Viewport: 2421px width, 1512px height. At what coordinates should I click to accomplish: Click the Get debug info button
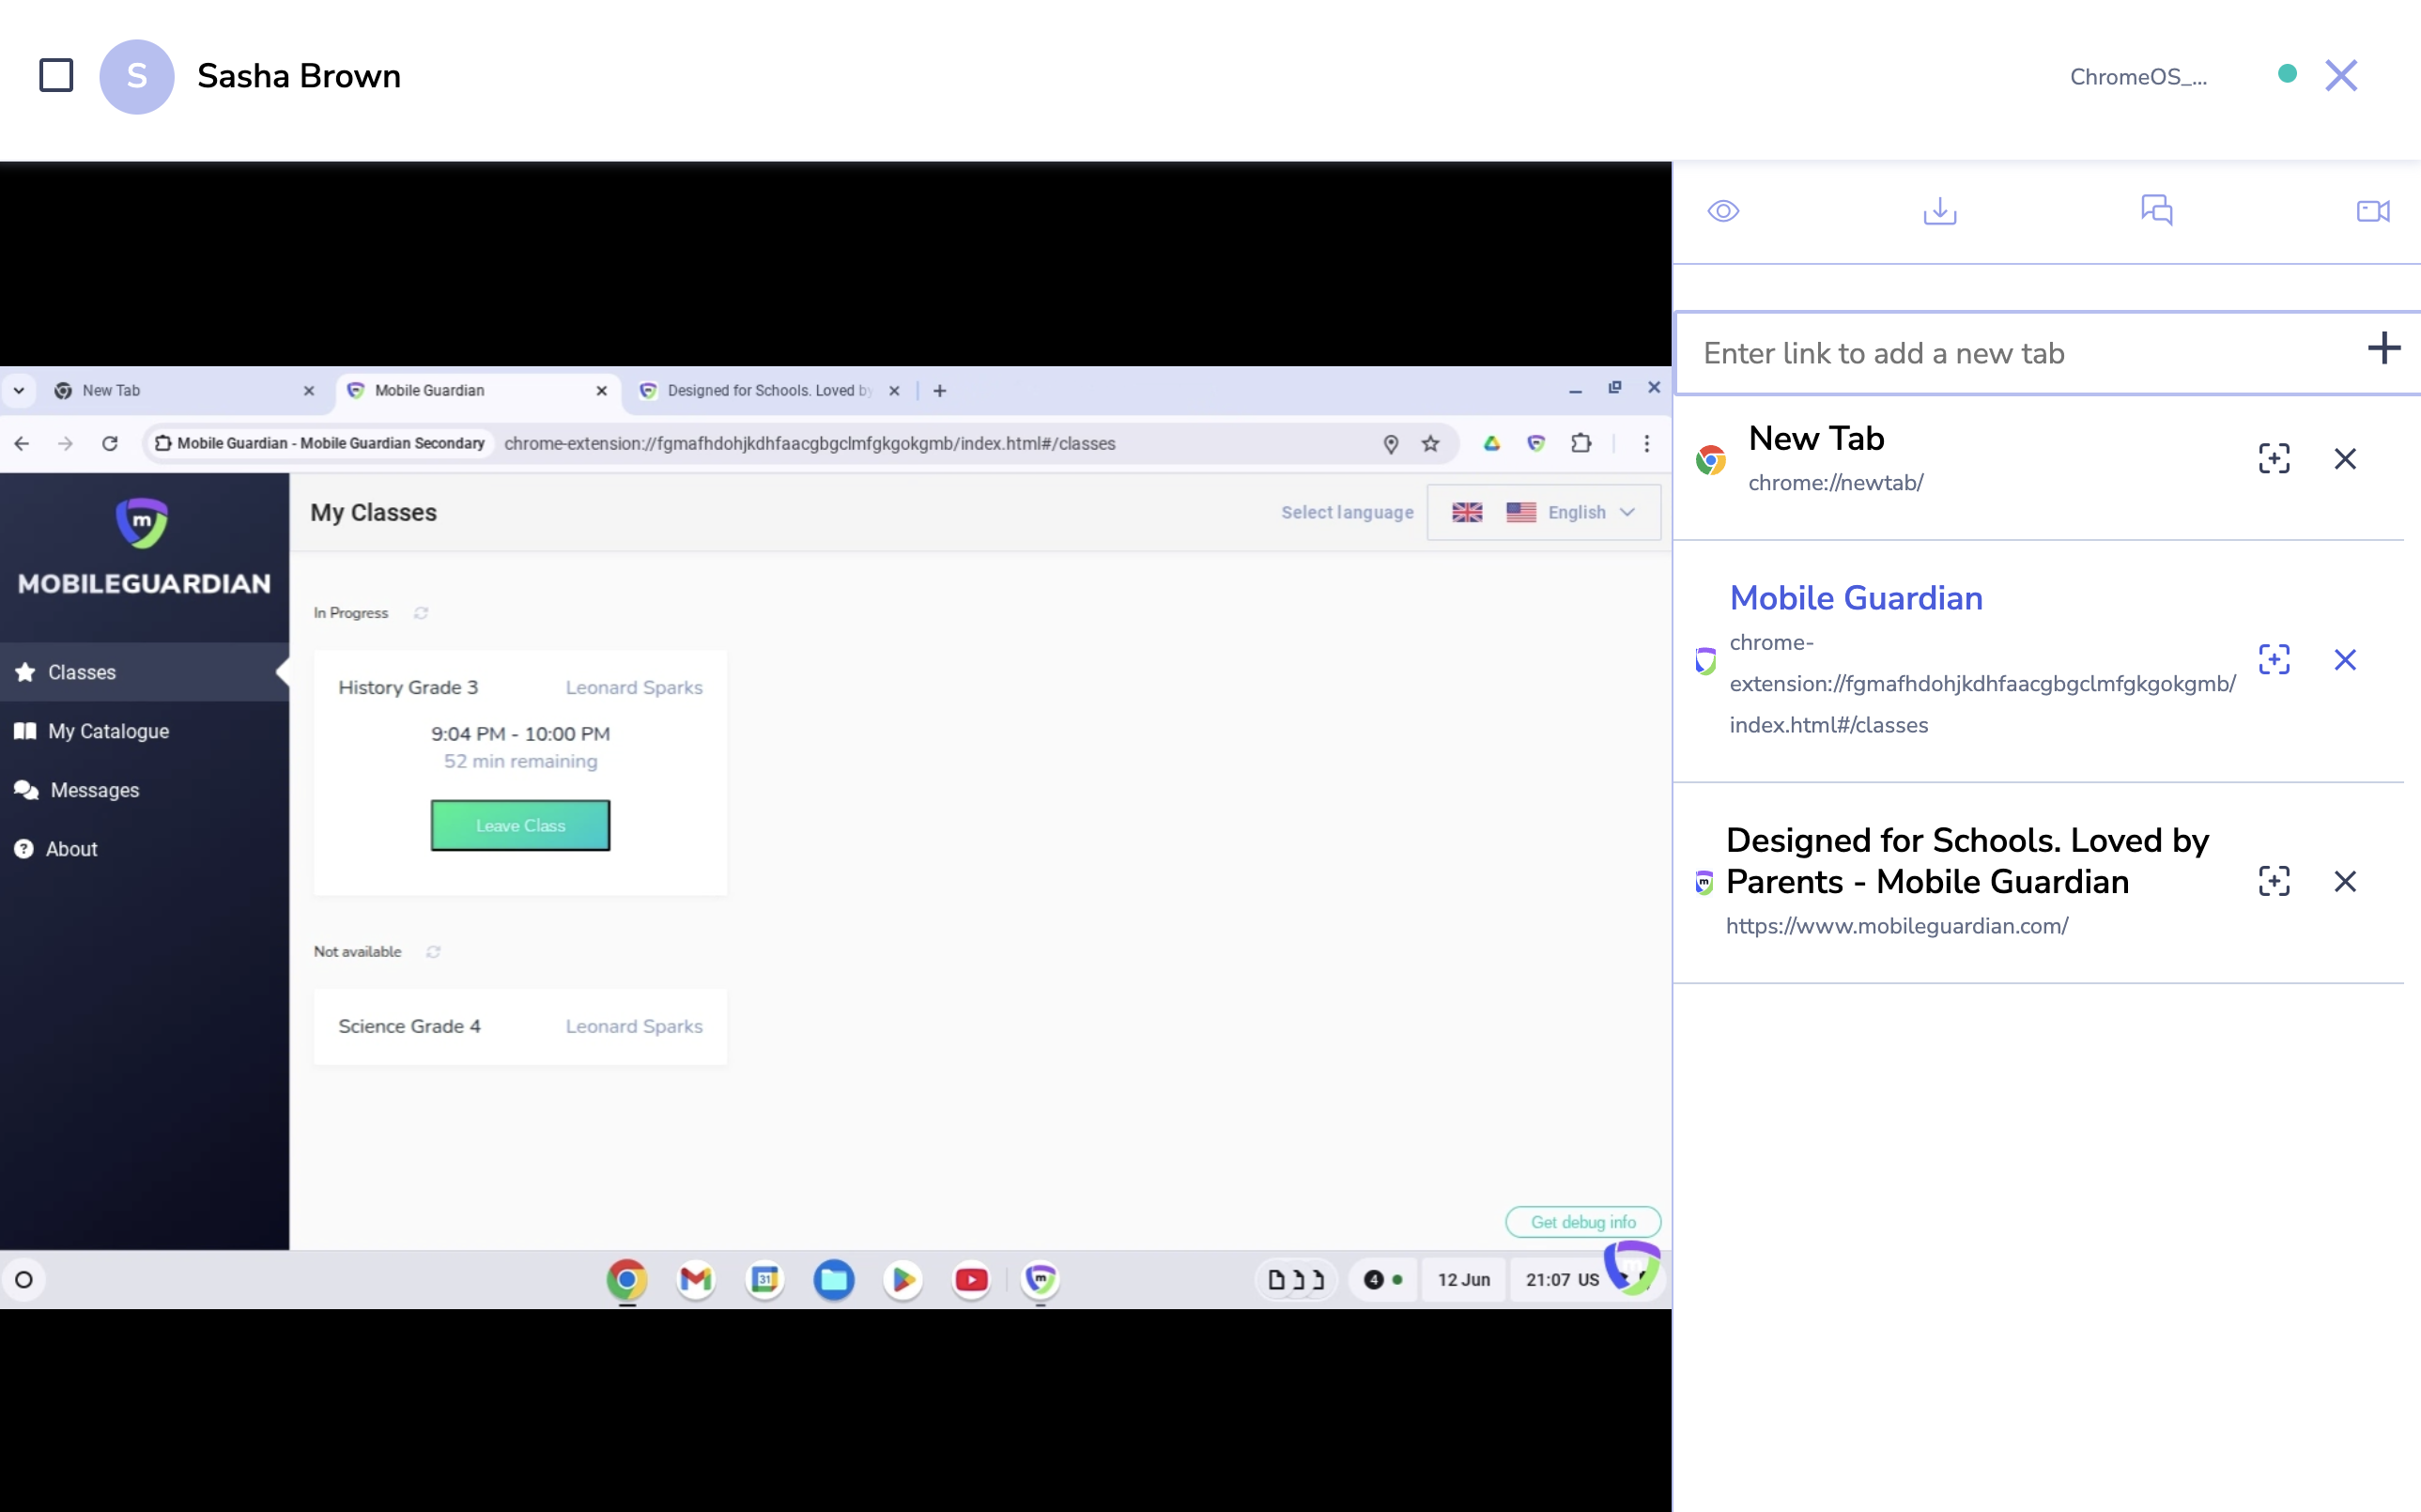pyautogui.click(x=1582, y=1222)
